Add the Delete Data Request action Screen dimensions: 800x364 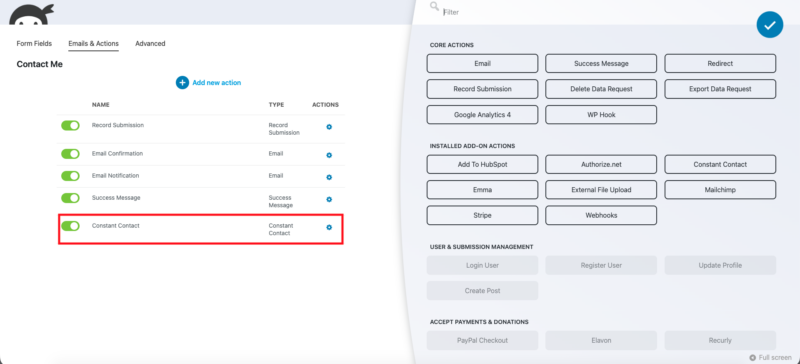tap(601, 89)
